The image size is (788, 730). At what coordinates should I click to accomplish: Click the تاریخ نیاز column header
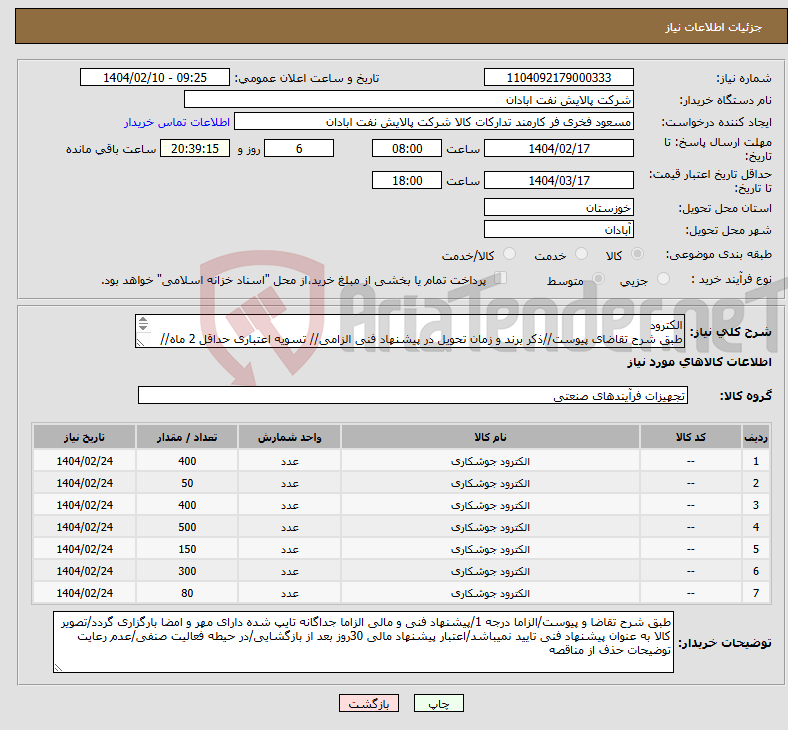(x=85, y=438)
